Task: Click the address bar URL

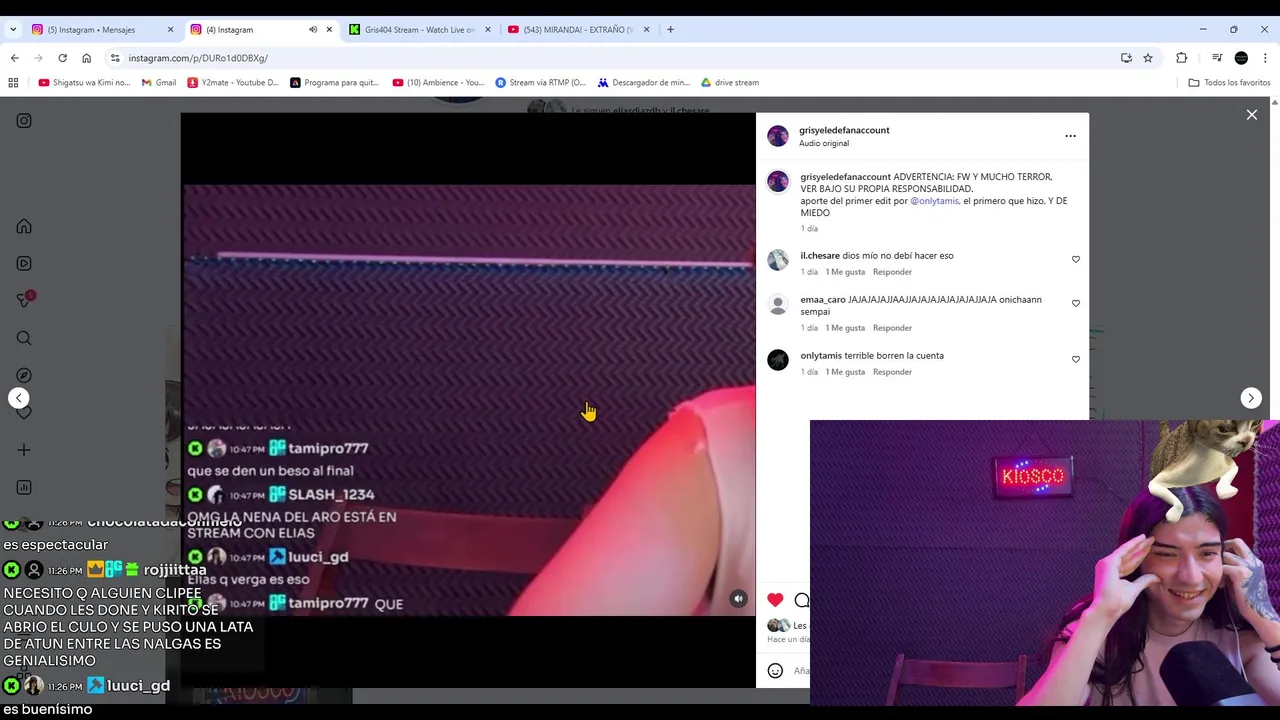Action: point(198,58)
